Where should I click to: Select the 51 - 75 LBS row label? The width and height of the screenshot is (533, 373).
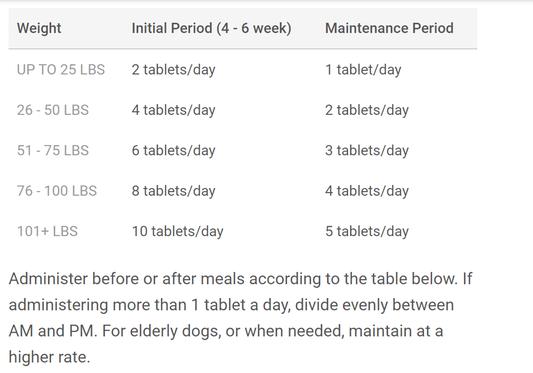(53, 151)
